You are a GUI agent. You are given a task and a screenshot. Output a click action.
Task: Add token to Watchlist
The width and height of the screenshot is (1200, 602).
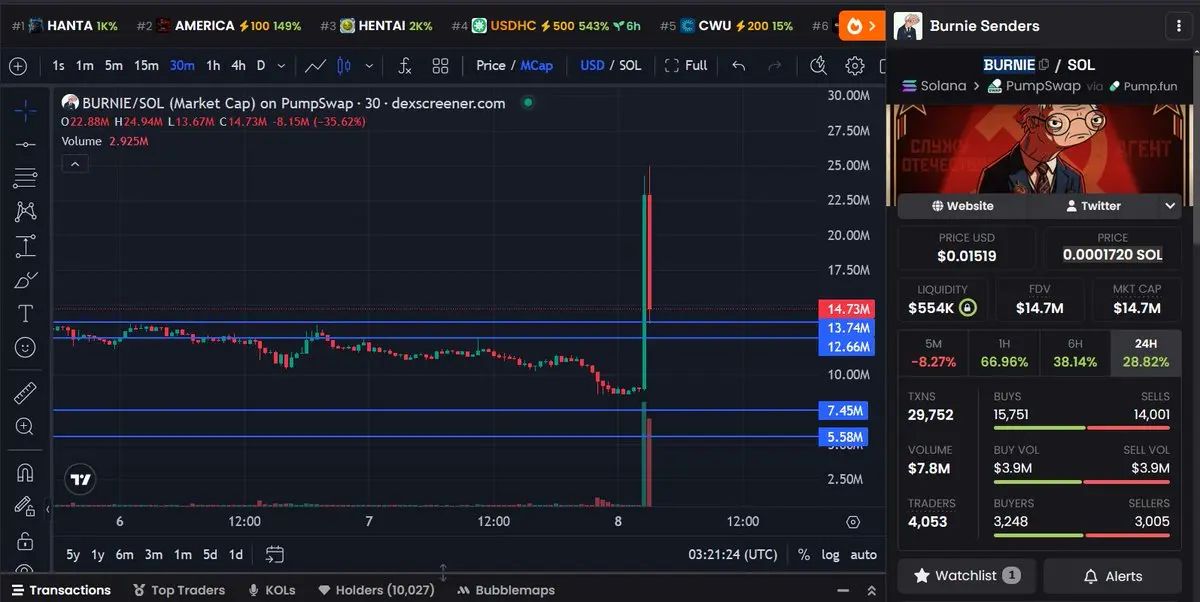point(967,576)
